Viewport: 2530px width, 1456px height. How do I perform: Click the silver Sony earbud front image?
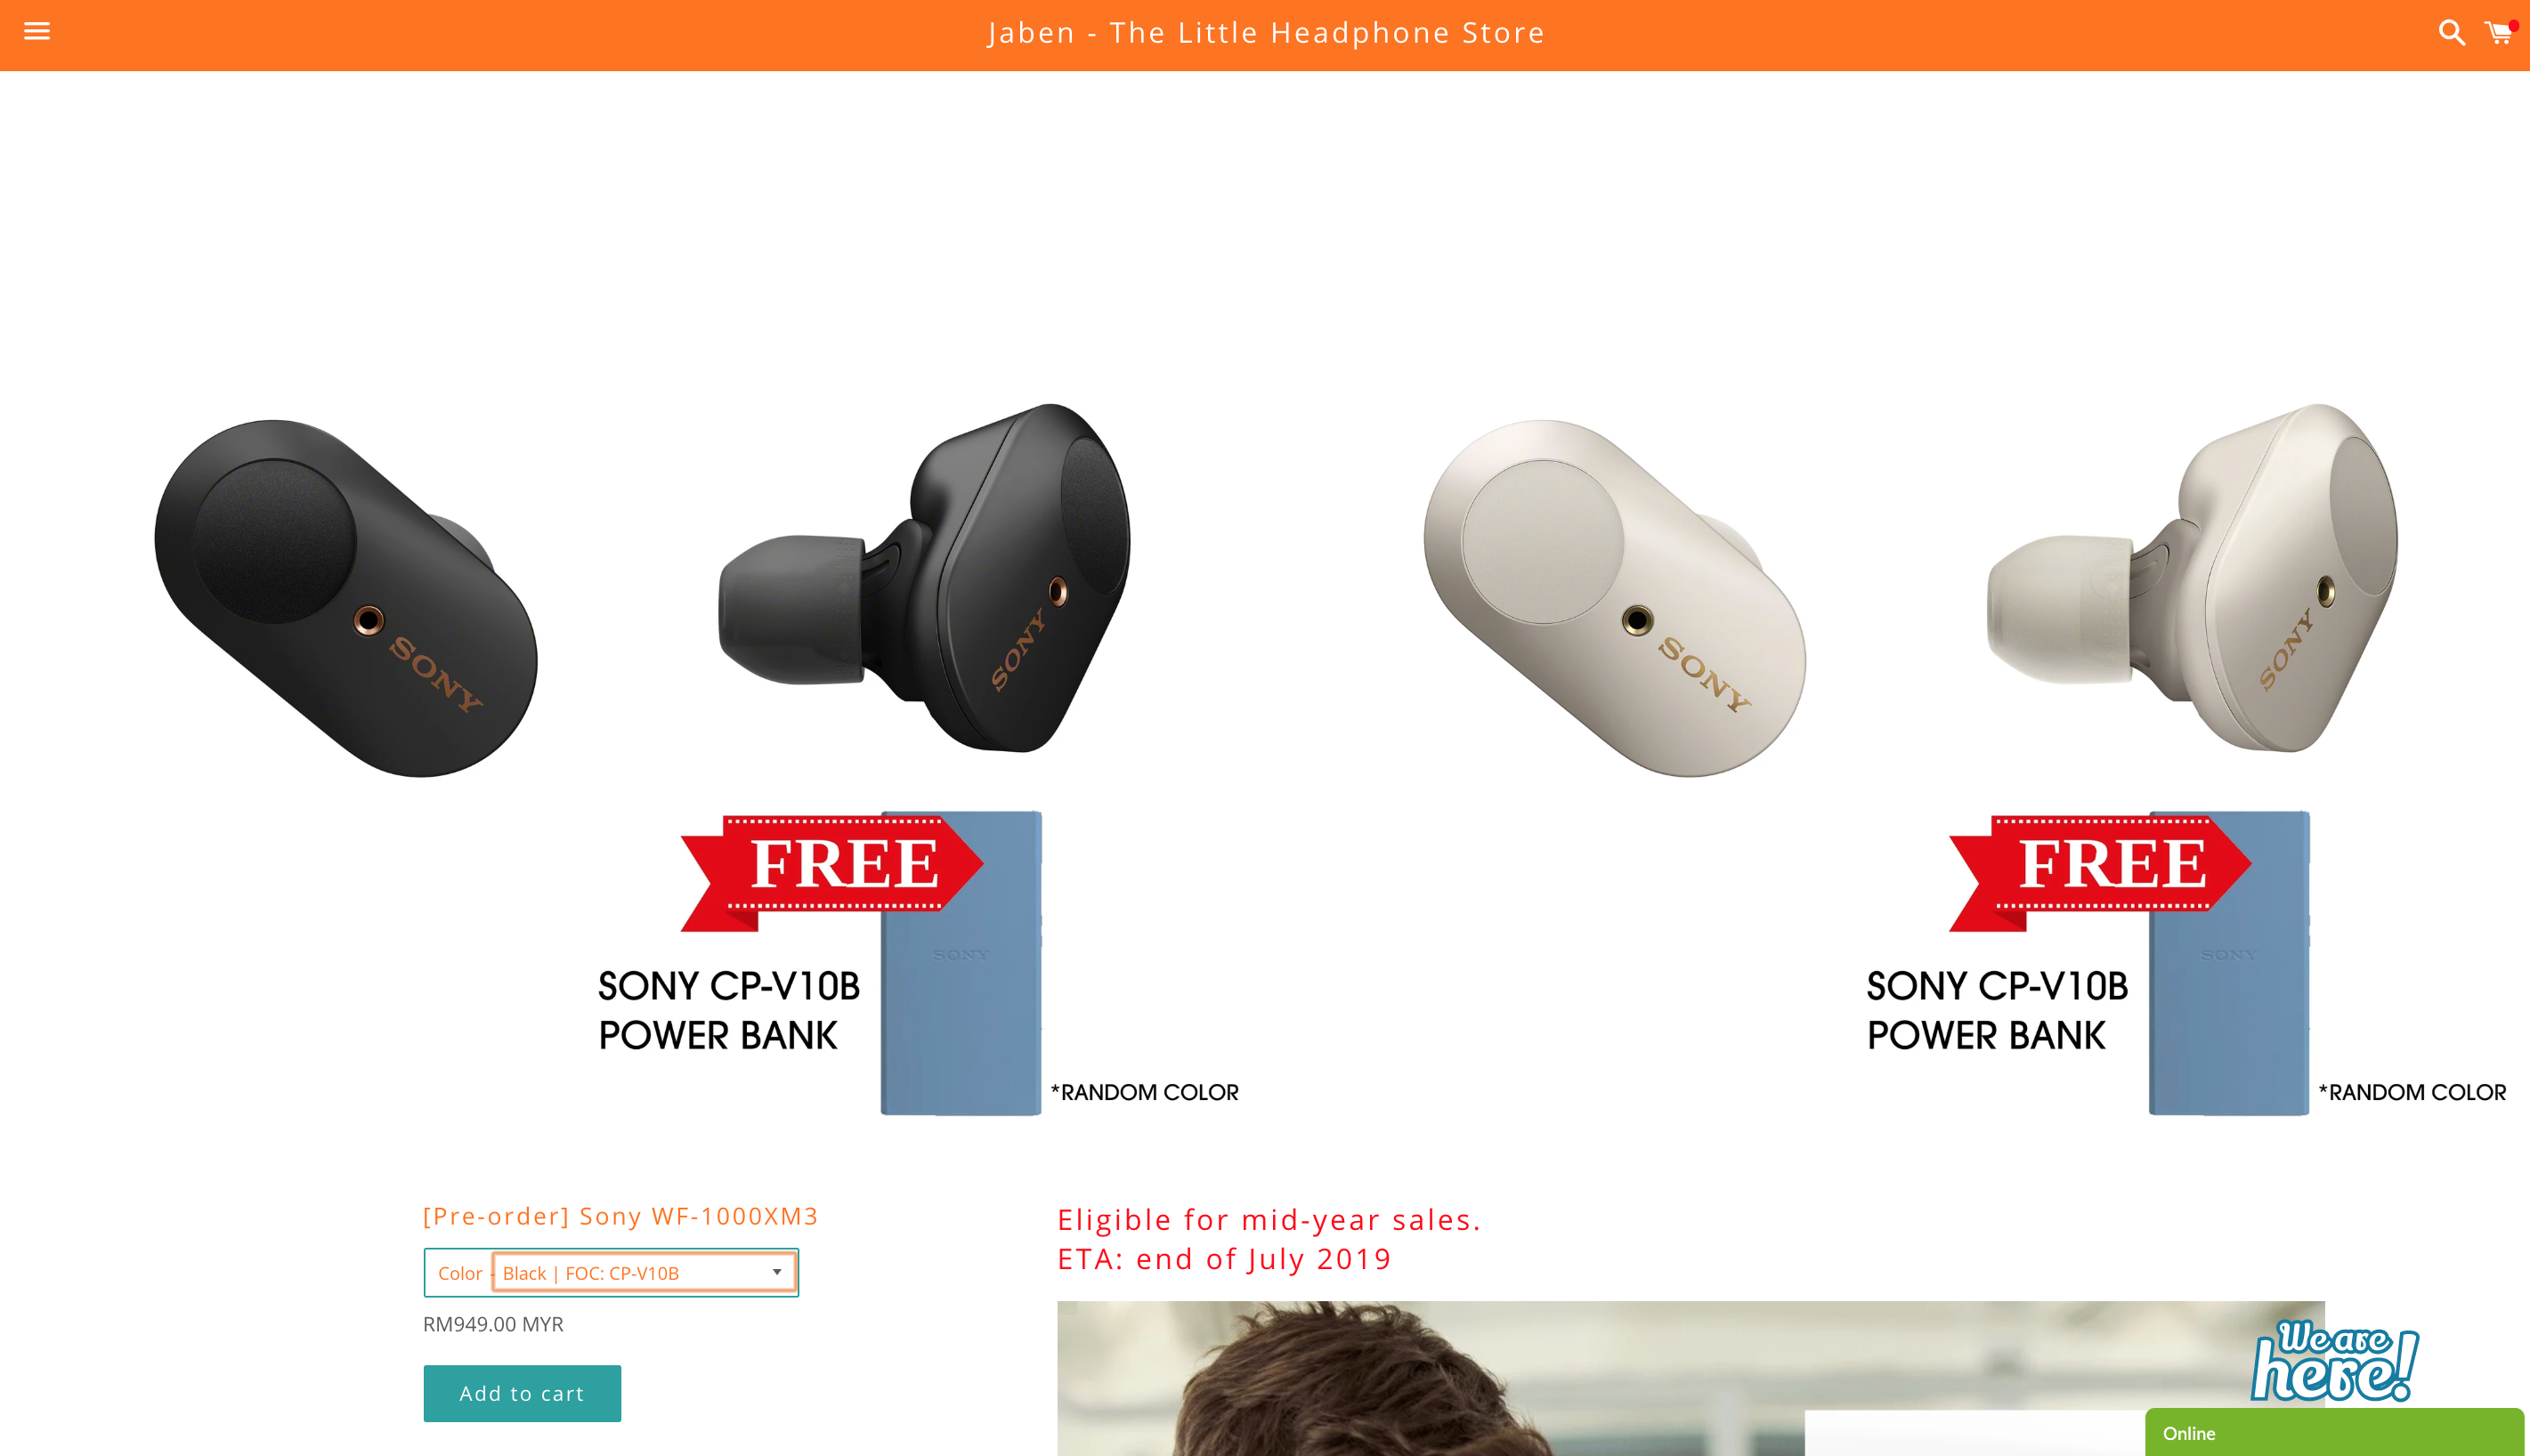click(1615, 598)
